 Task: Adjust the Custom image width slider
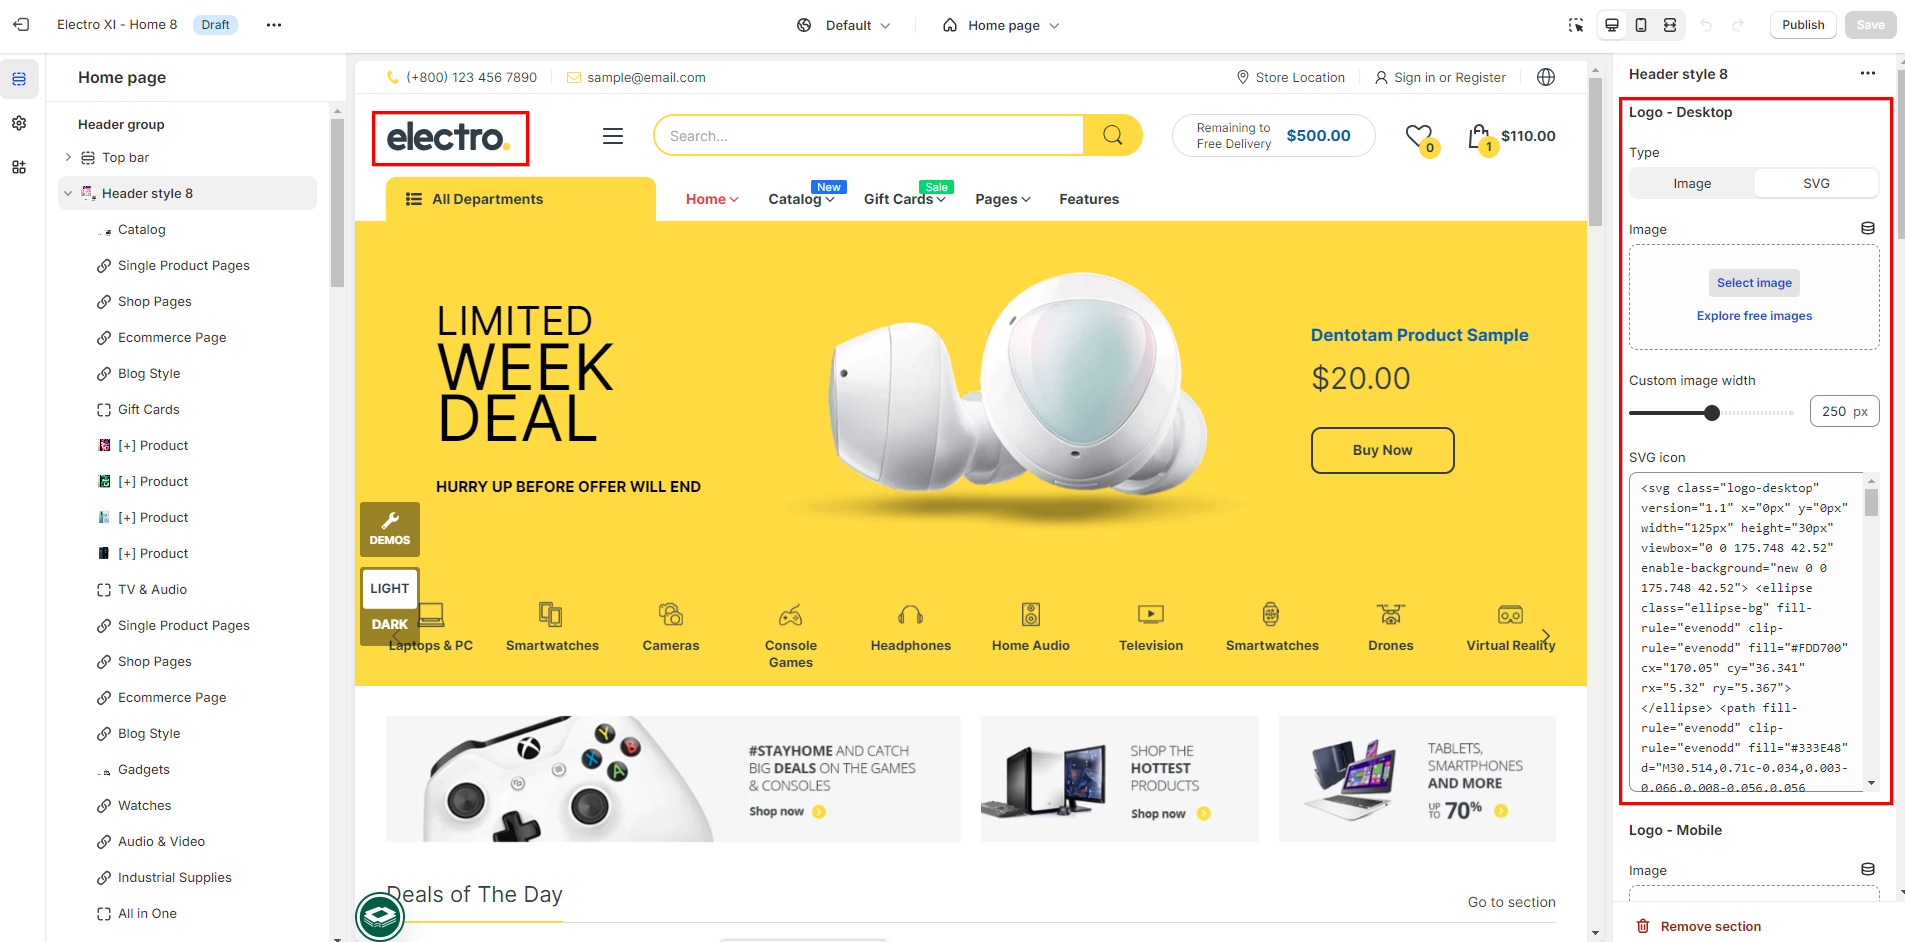1711,413
